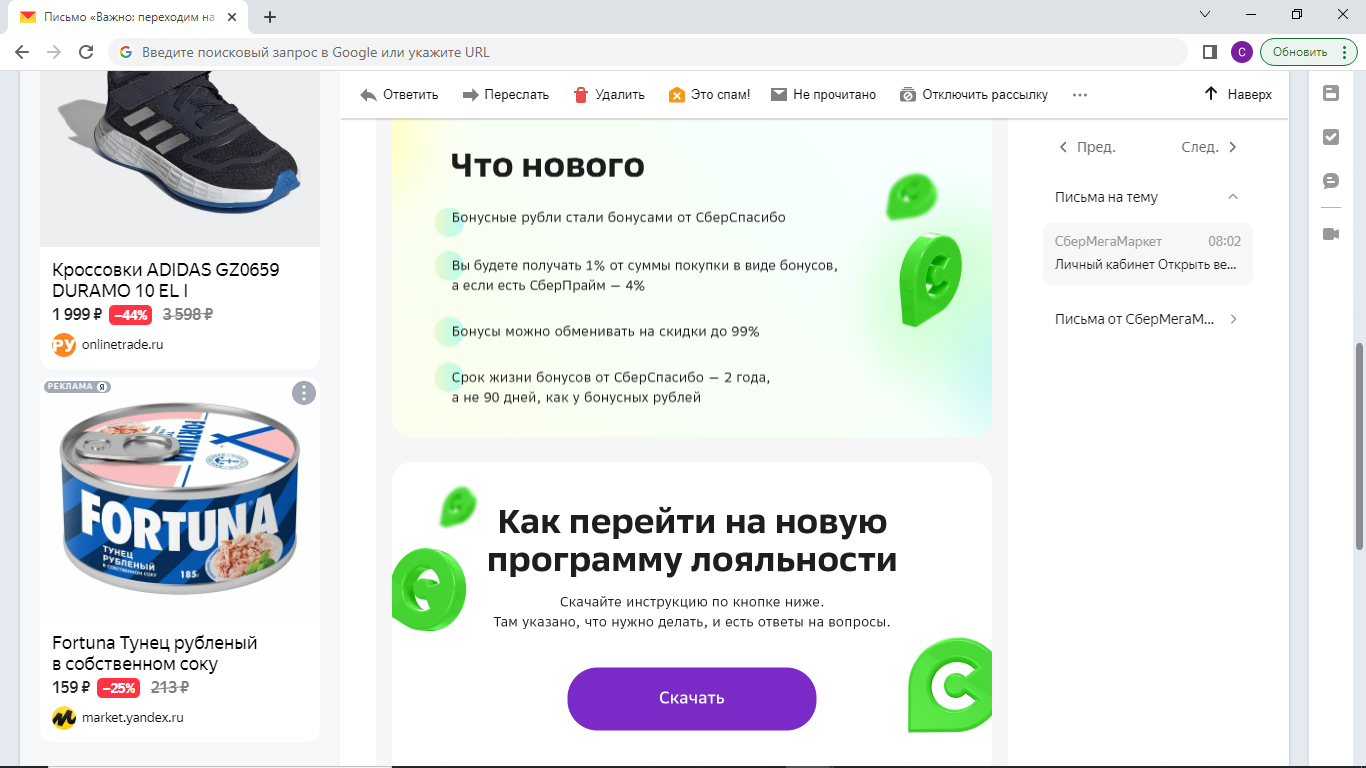Image resolution: width=1366 pixels, height=768 pixels.
Task: Open the Кроссовки ADIDAS GZ0659 ad title
Action: [166, 280]
